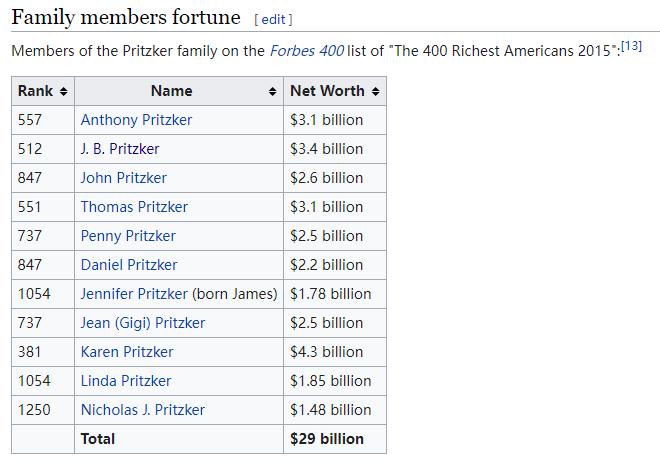Open J. B. Pritzker's article
Viewport: 660px width, 468px height.
pos(120,149)
